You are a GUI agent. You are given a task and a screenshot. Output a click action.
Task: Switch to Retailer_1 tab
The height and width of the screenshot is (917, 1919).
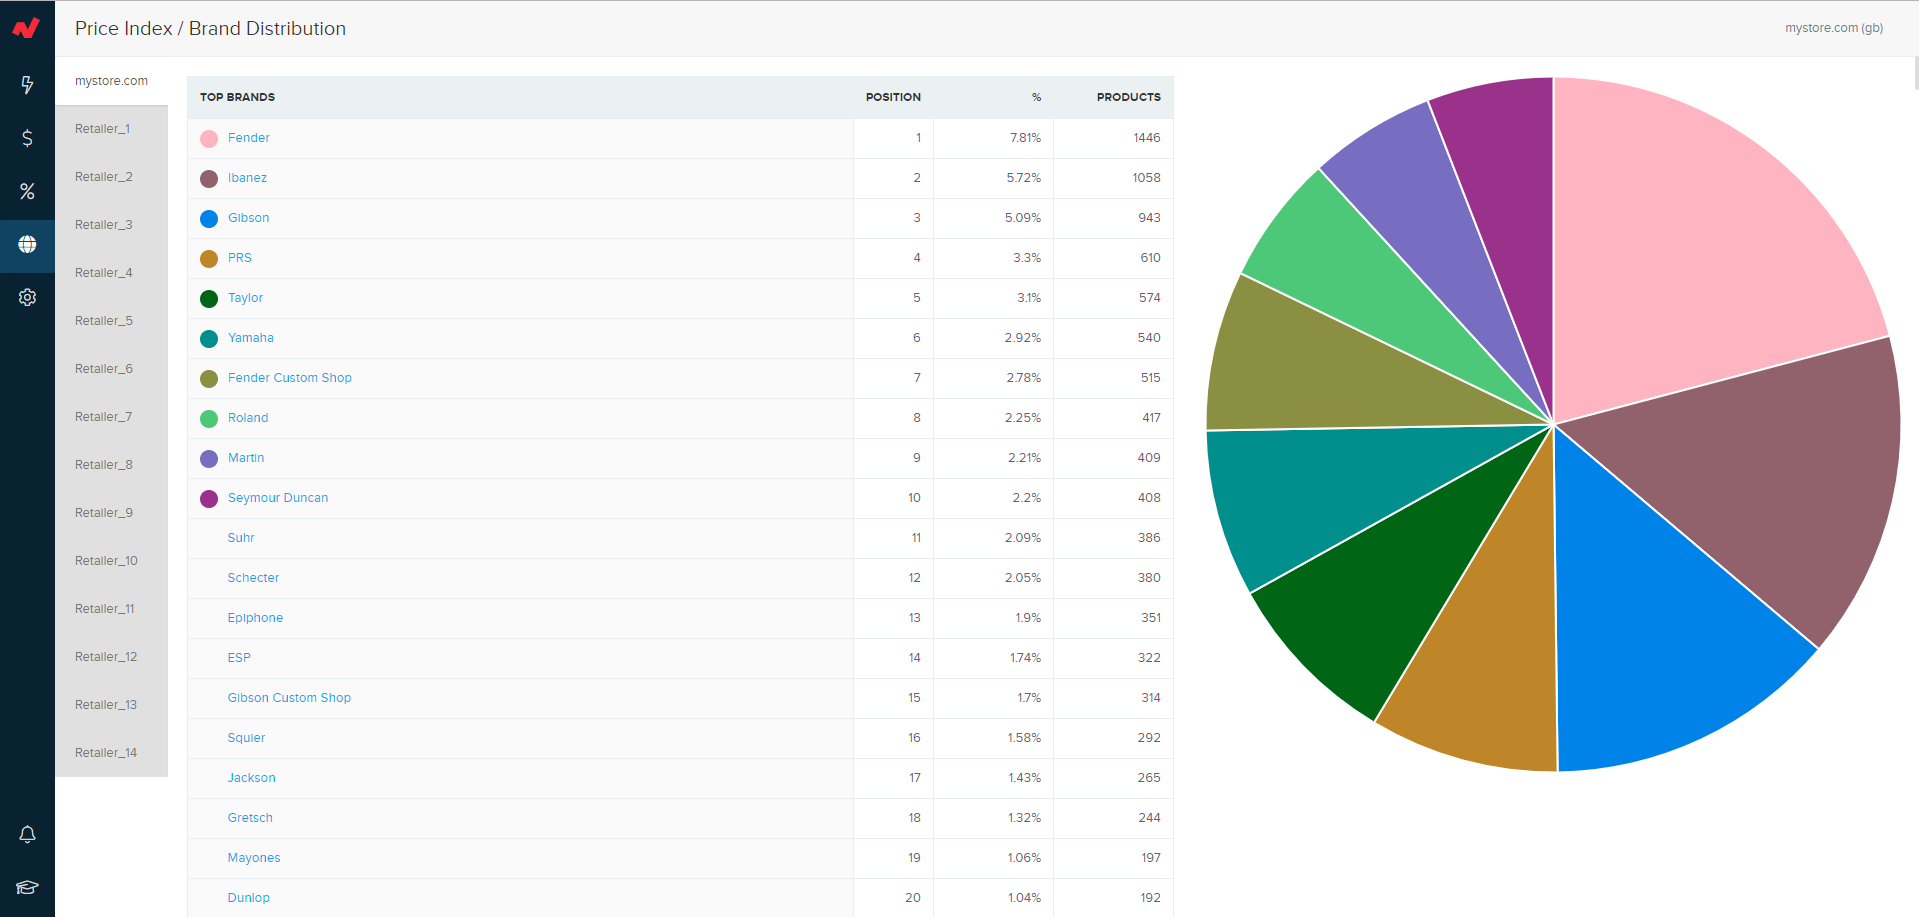[x=111, y=129]
